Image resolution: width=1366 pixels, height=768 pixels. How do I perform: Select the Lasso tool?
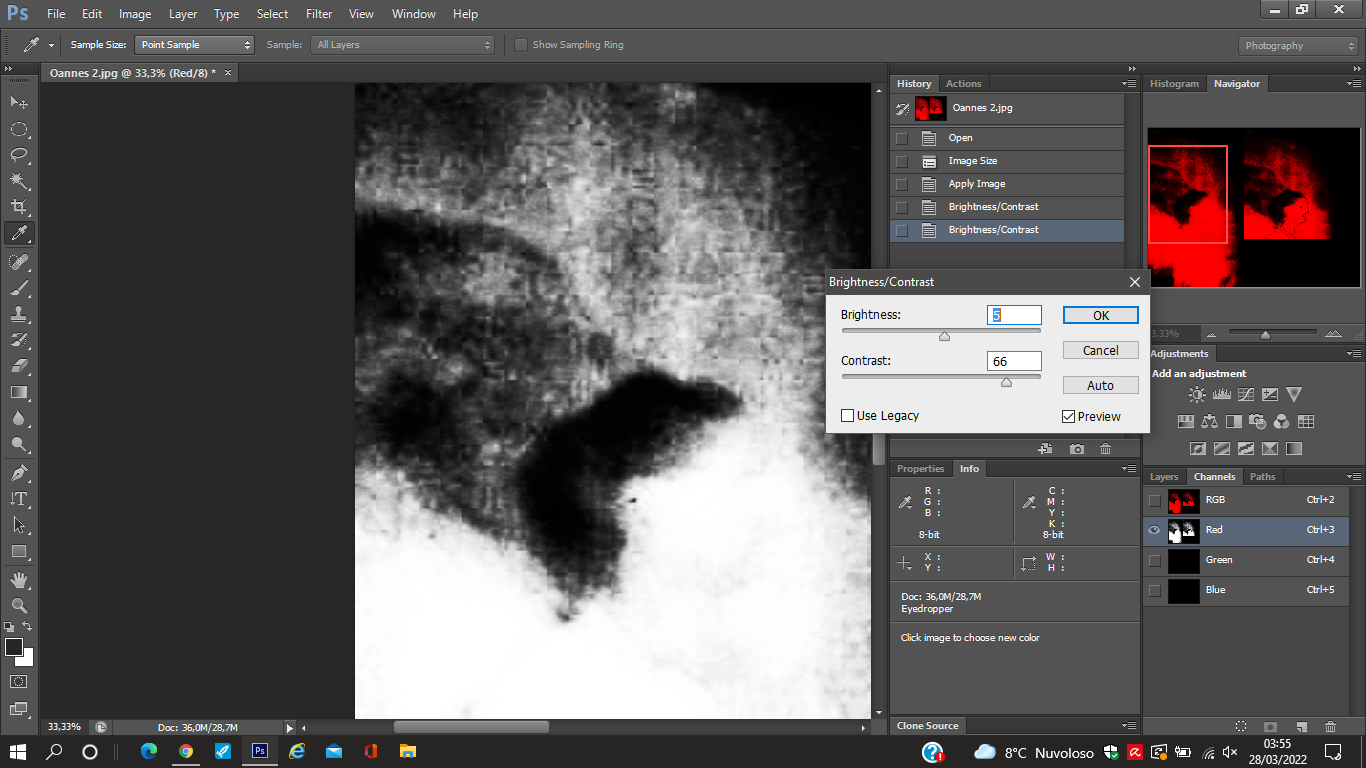19,155
